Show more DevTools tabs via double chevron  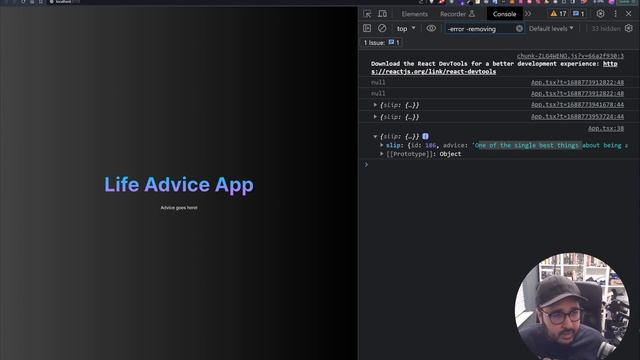528,14
